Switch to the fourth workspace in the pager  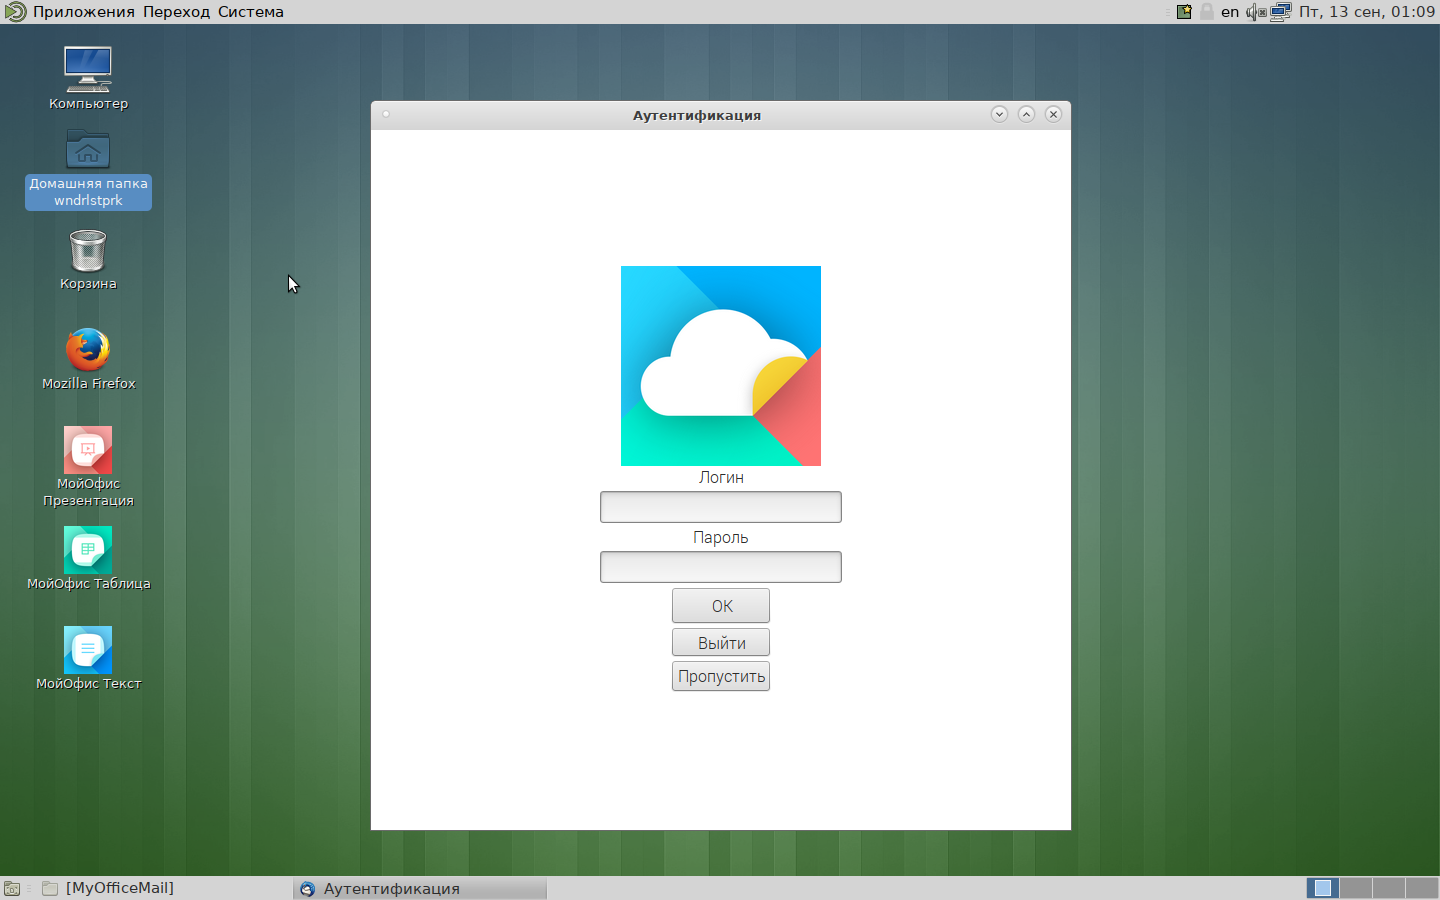(x=1422, y=888)
